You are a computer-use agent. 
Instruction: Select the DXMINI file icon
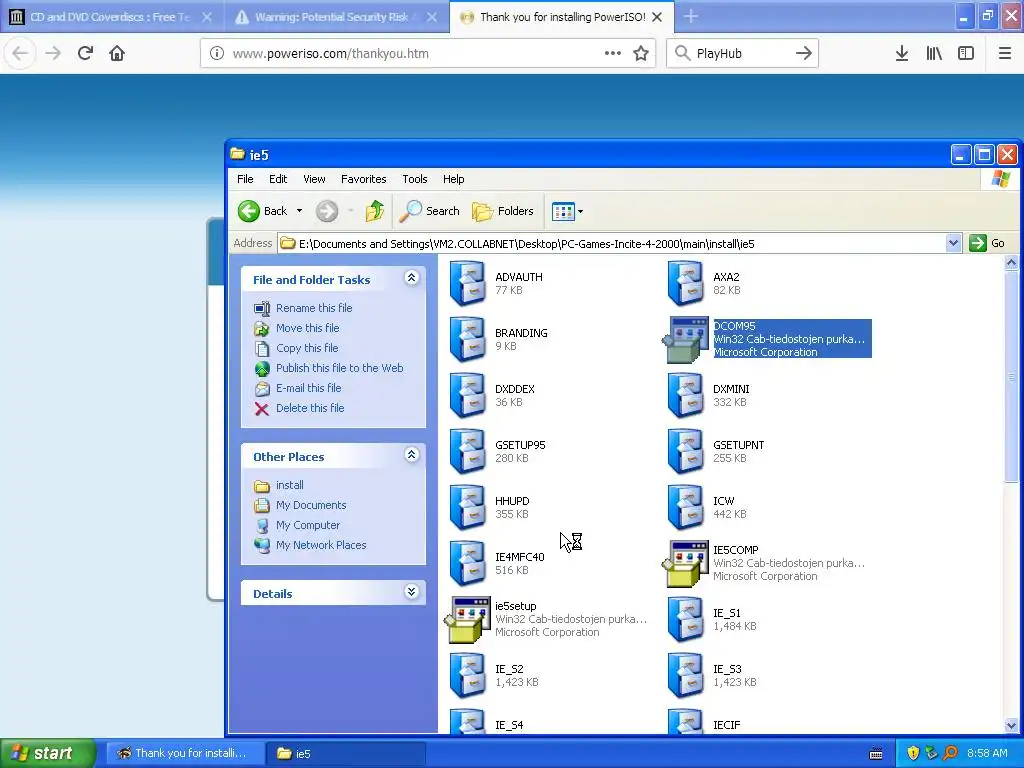tap(686, 396)
